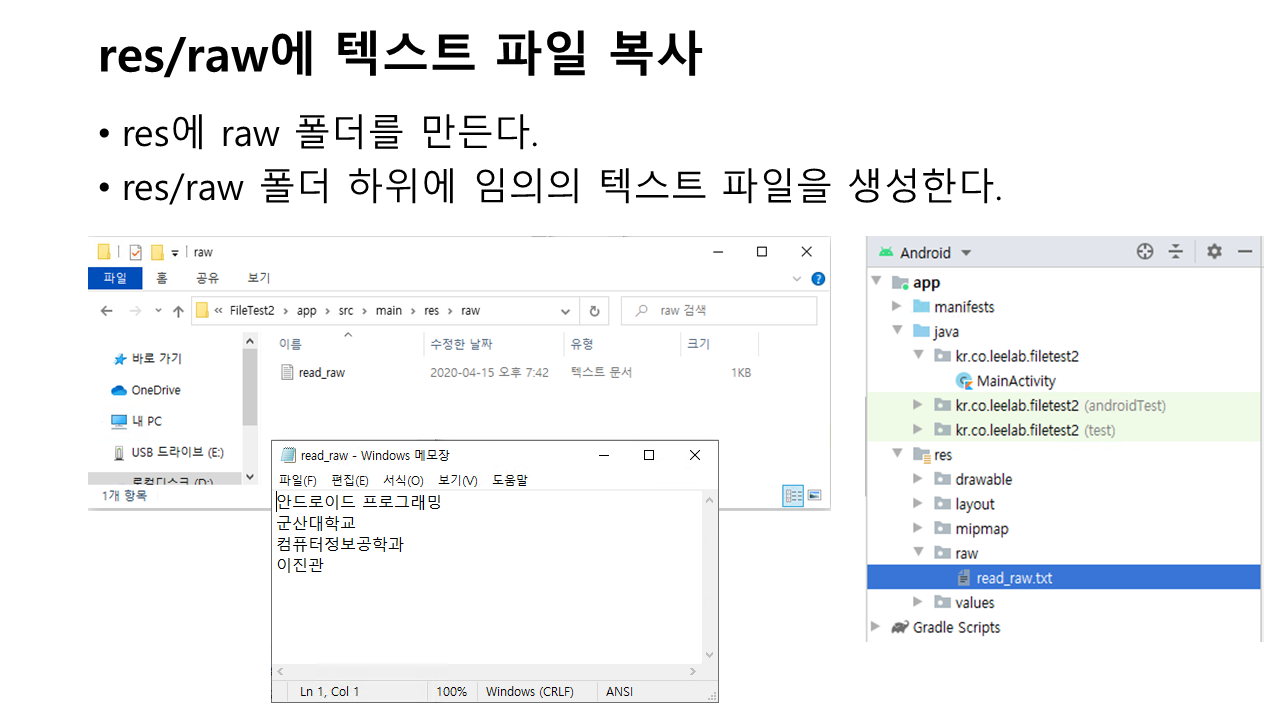Switch to details view layout icon
Screen dimensions: 1280x720
point(793,495)
